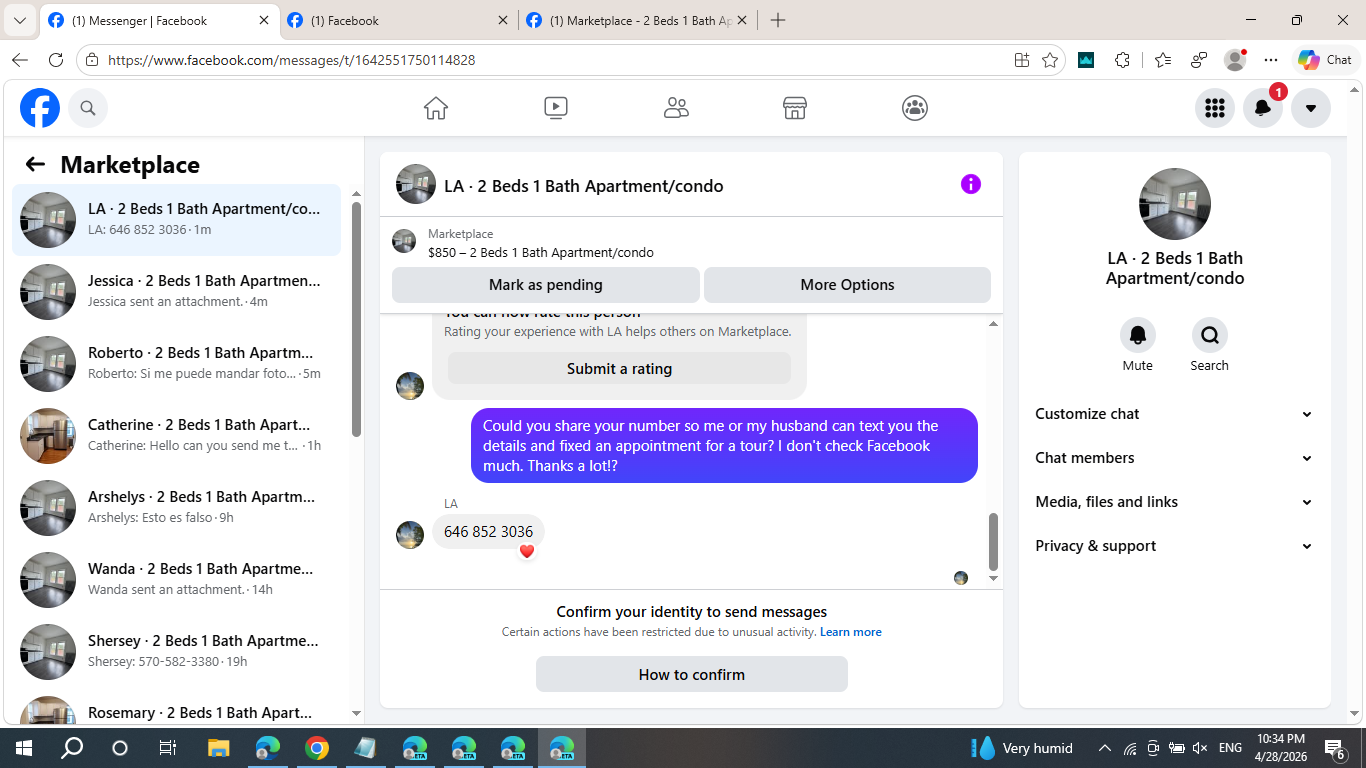This screenshot has height=768, width=1366.
Task: Open browser profile avatar icon
Action: click(1236, 60)
